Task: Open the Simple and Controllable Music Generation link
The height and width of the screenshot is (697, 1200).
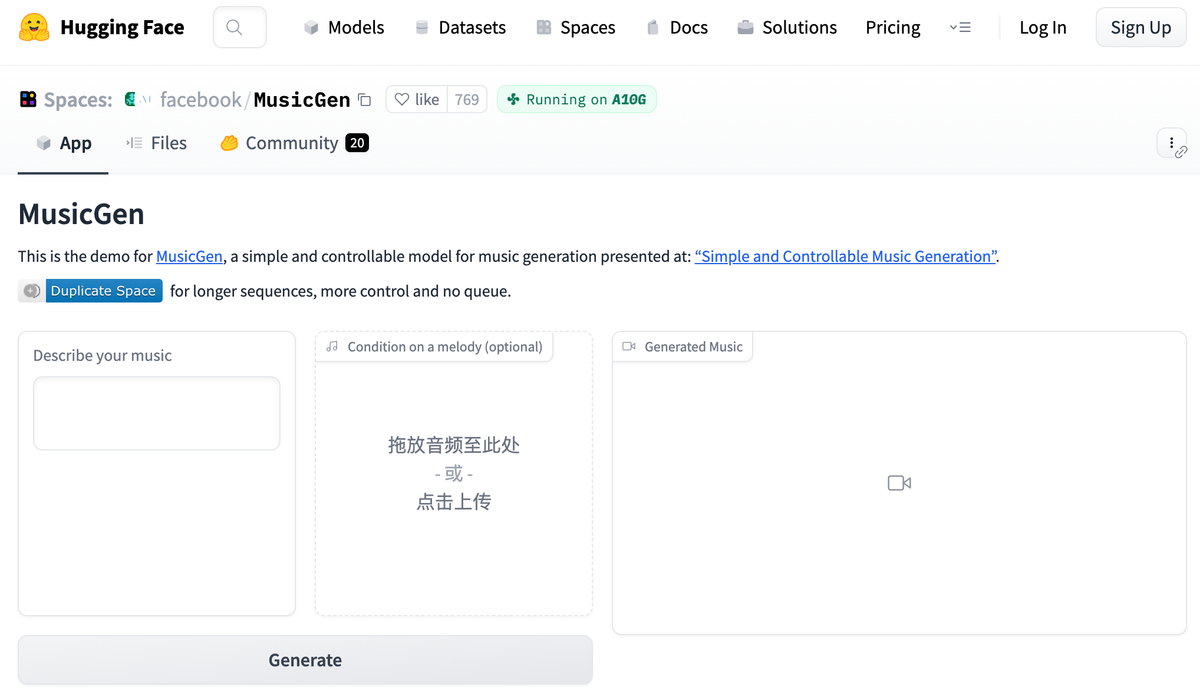Action: (845, 256)
